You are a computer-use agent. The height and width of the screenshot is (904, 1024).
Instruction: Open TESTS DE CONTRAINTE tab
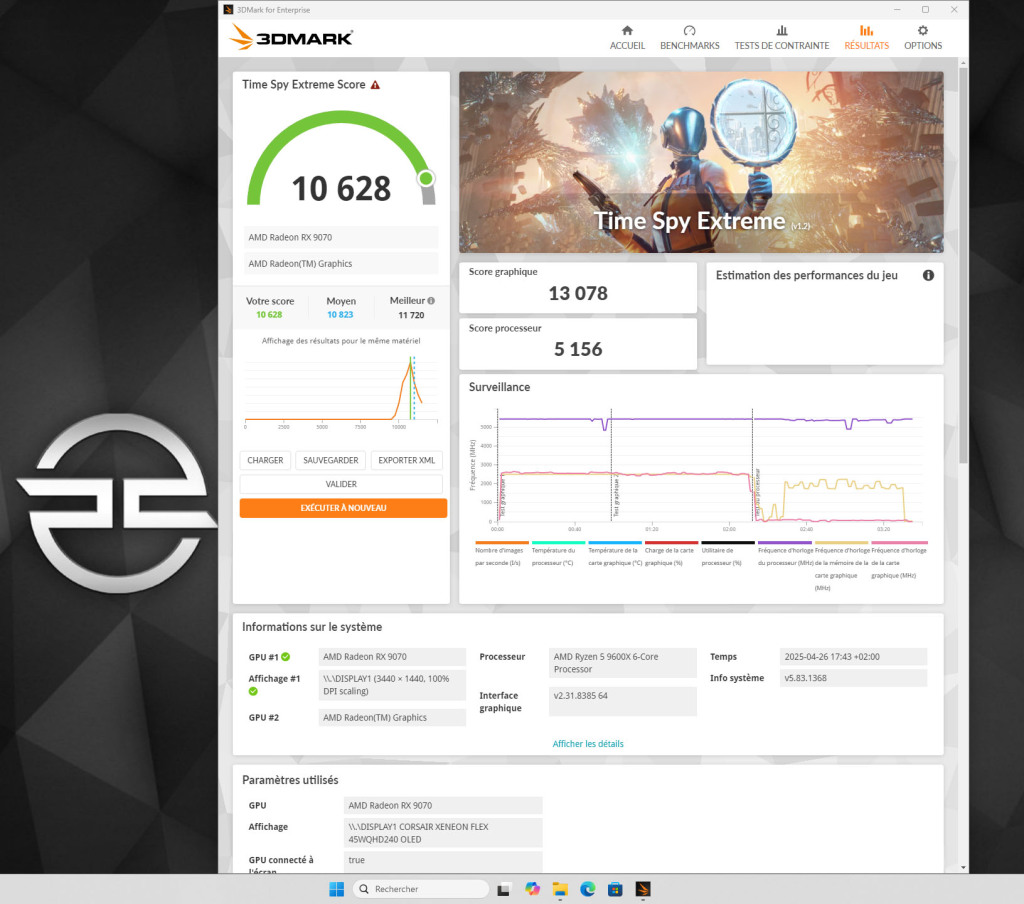point(782,38)
